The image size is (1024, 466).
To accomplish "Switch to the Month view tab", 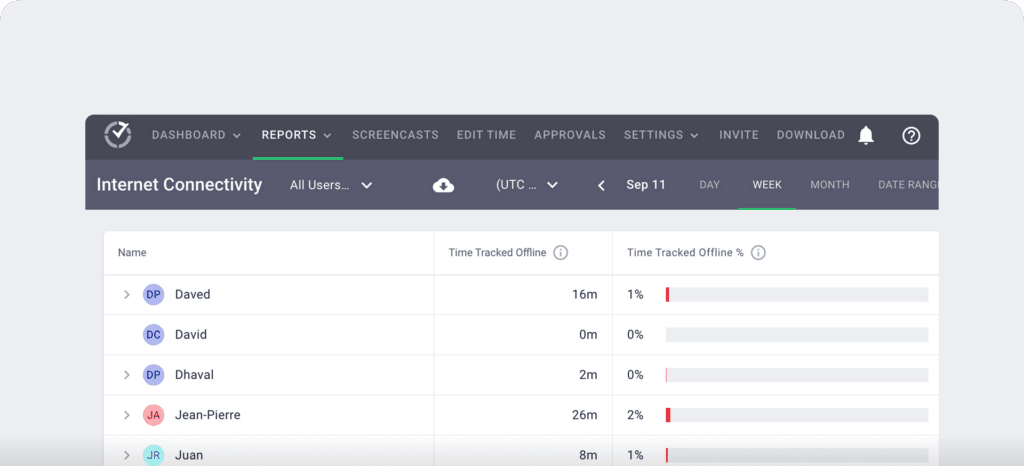I will pos(829,185).
